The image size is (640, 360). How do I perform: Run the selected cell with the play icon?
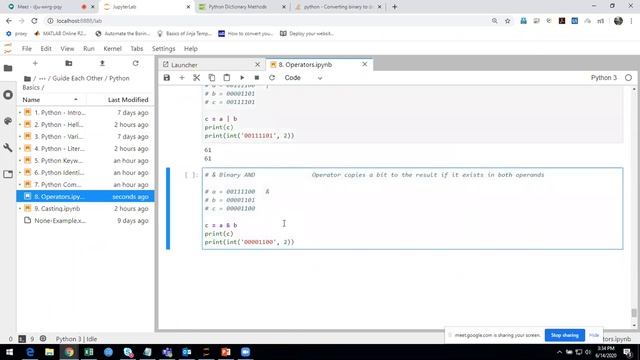(242, 78)
